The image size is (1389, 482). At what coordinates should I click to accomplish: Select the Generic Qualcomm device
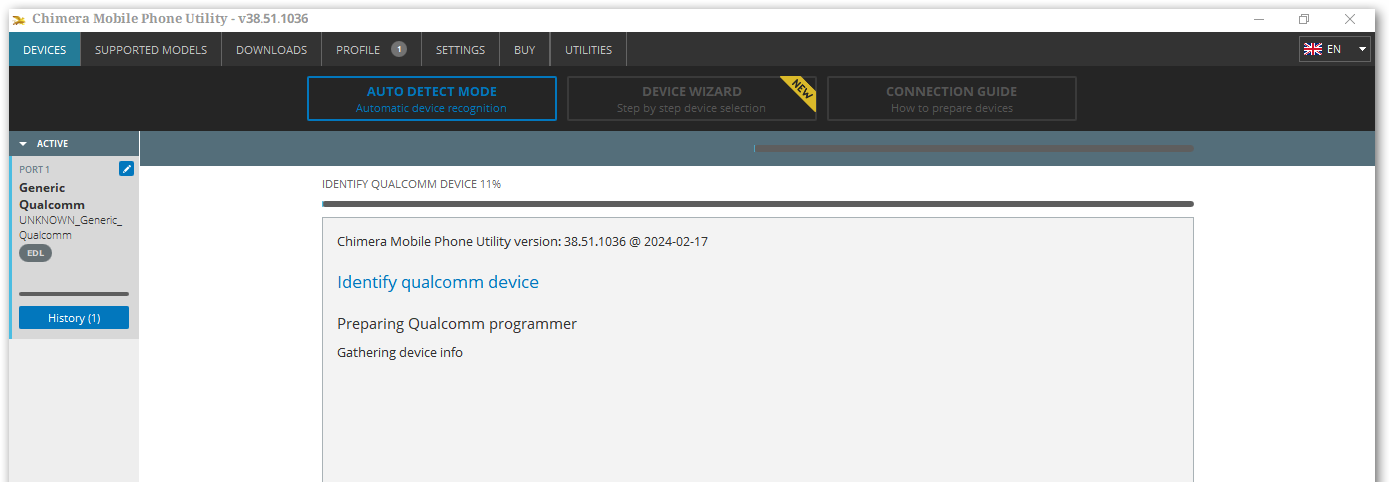74,247
